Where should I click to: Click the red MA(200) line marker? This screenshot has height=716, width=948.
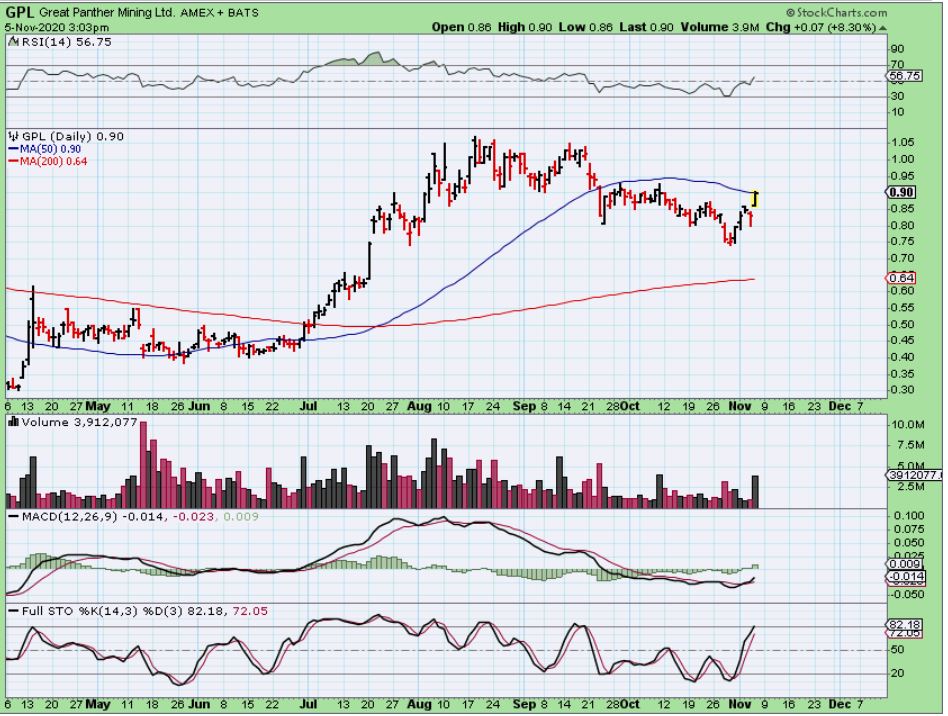(x=13, y=161)
